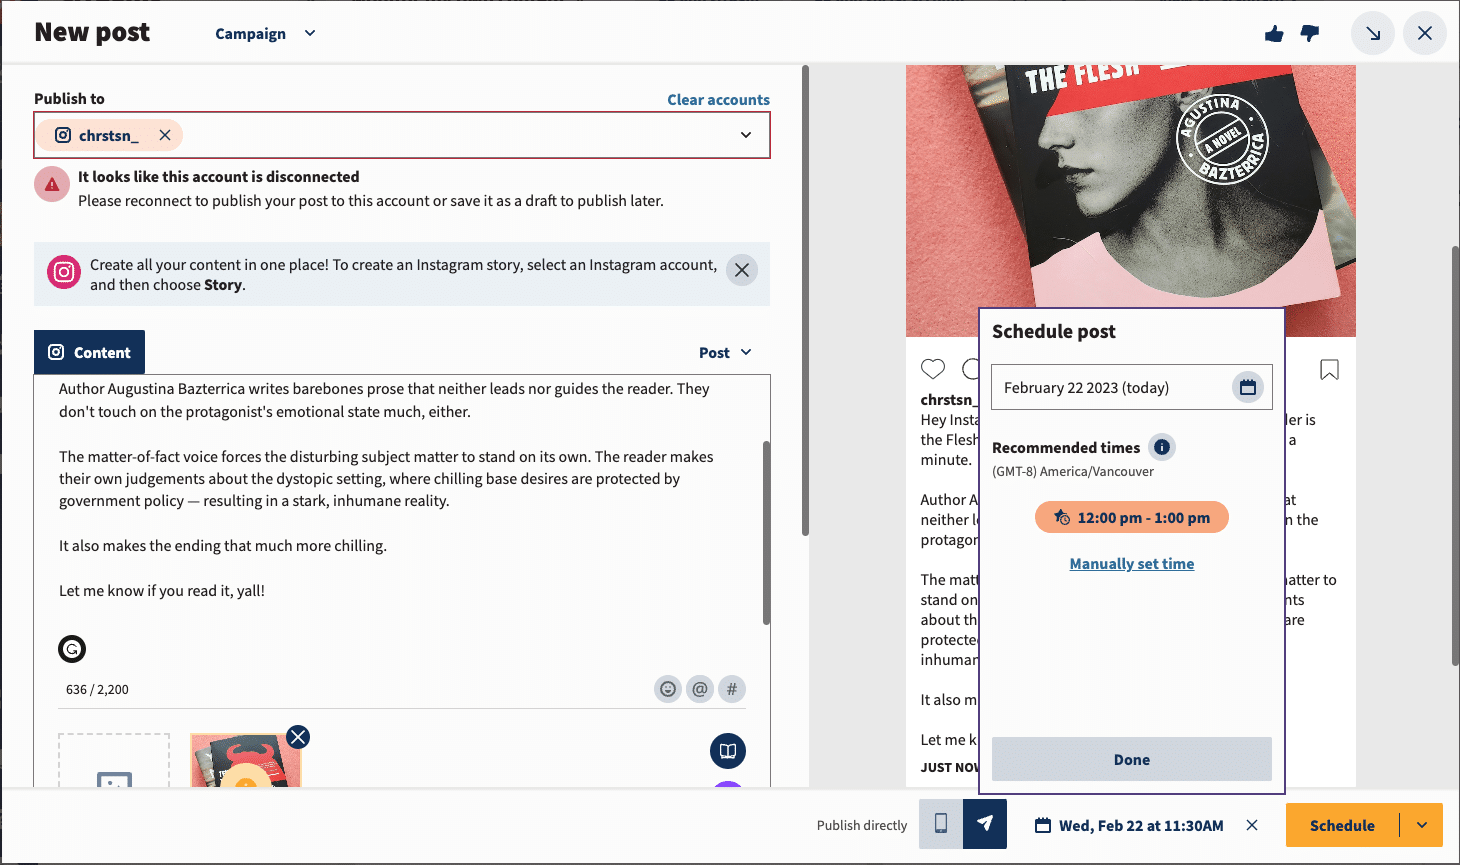This screenshot has height=865, width=1460.
Task: Expand the Publish to account selector
Action: click(x=745, y=135)
